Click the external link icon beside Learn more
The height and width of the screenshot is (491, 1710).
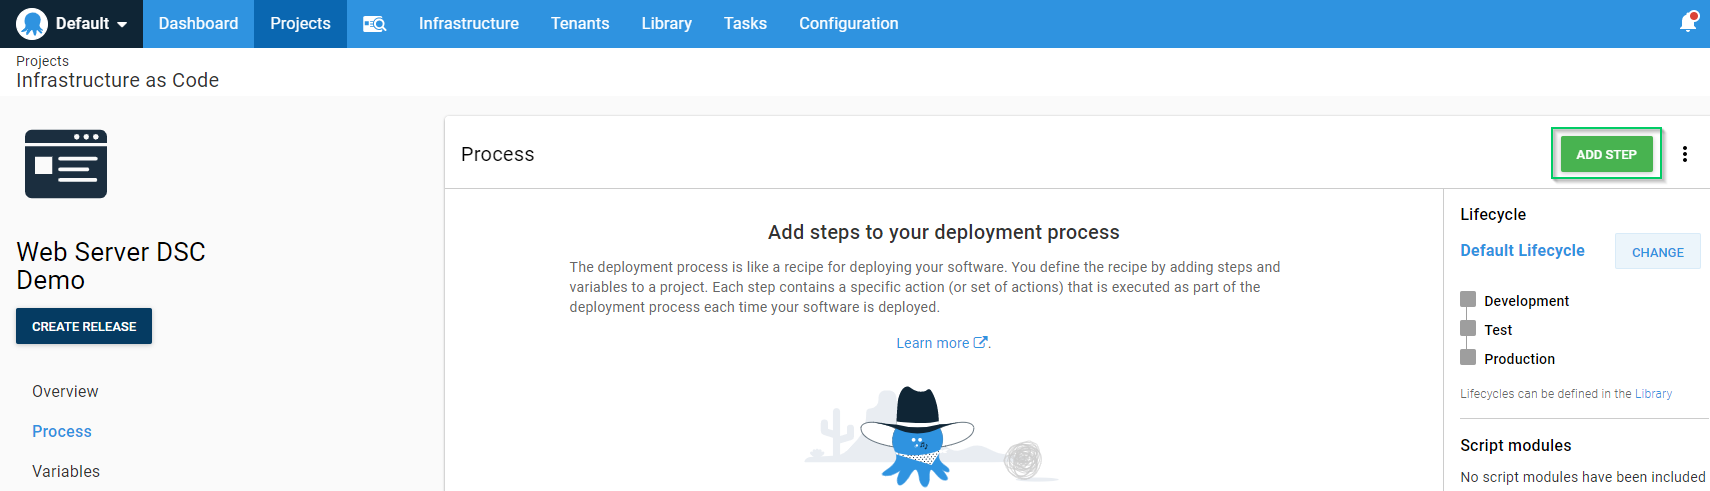pyautogui.click(x=980, y=343)
